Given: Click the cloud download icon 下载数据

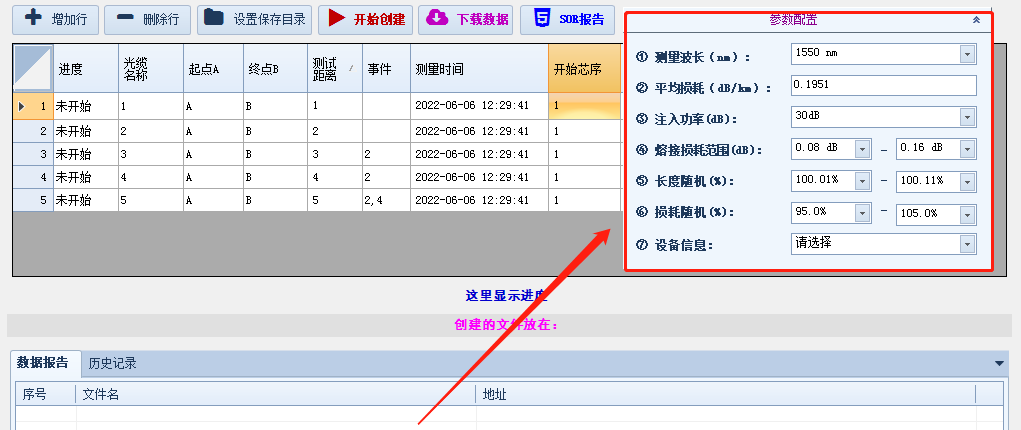Looking at the screenshot, I should click(437, 18).
